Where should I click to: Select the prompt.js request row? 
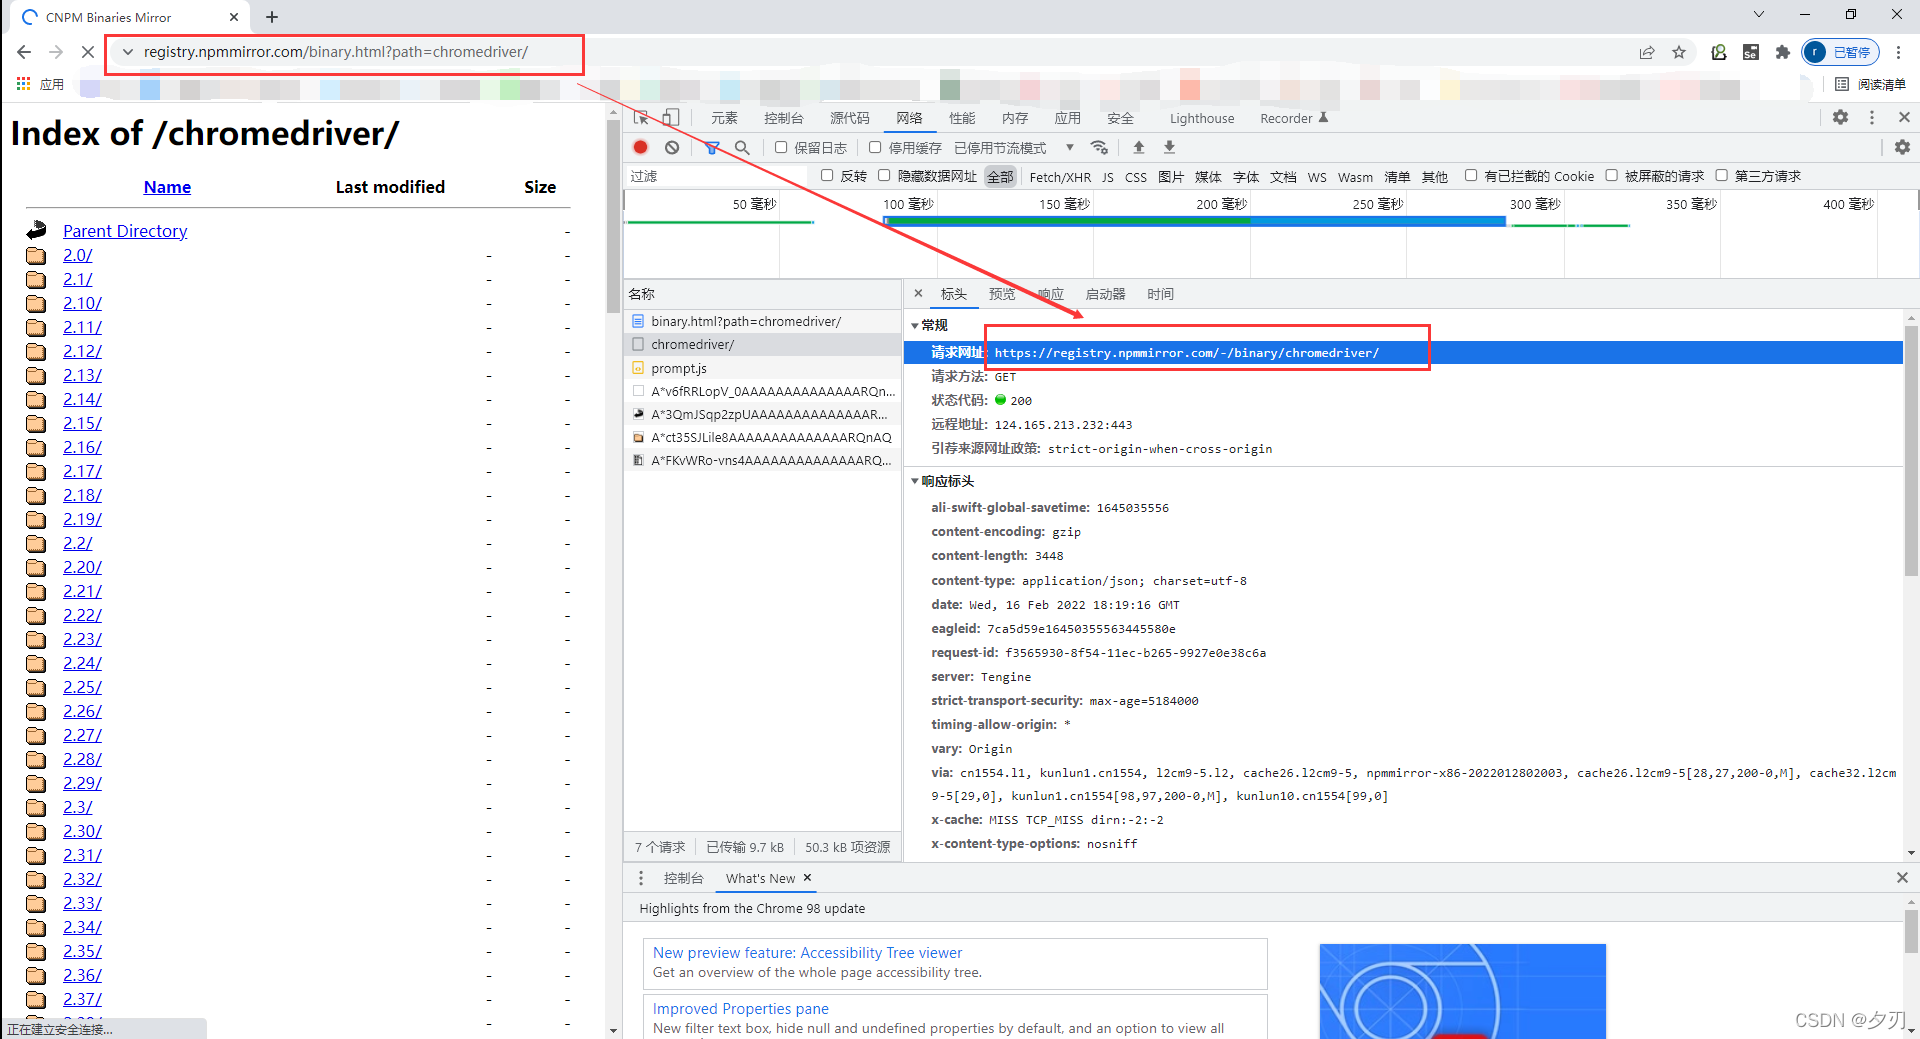point(762,368)
